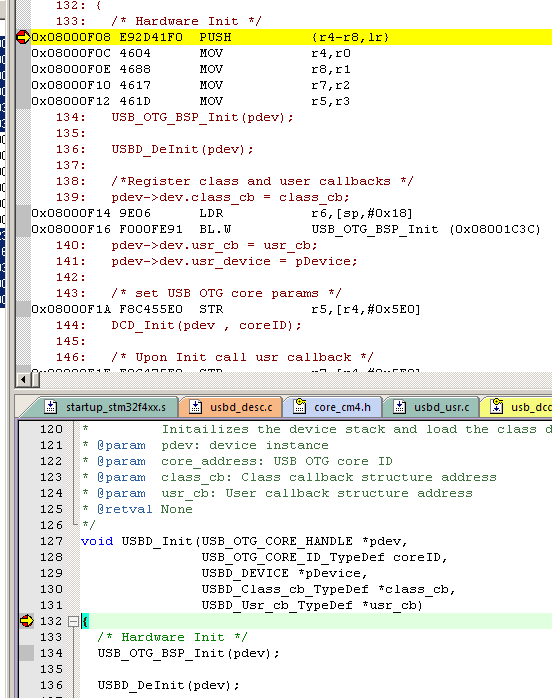Click the USBD_DEVICE *pDevice parameter line
Viewport: 552px width, 698px height.
click(x=284, y=573)
